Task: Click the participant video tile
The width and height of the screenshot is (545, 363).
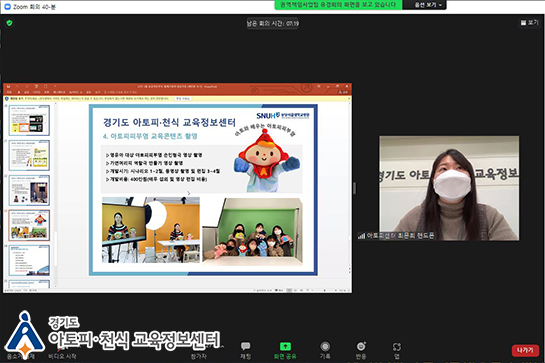Action: point(449,188)
